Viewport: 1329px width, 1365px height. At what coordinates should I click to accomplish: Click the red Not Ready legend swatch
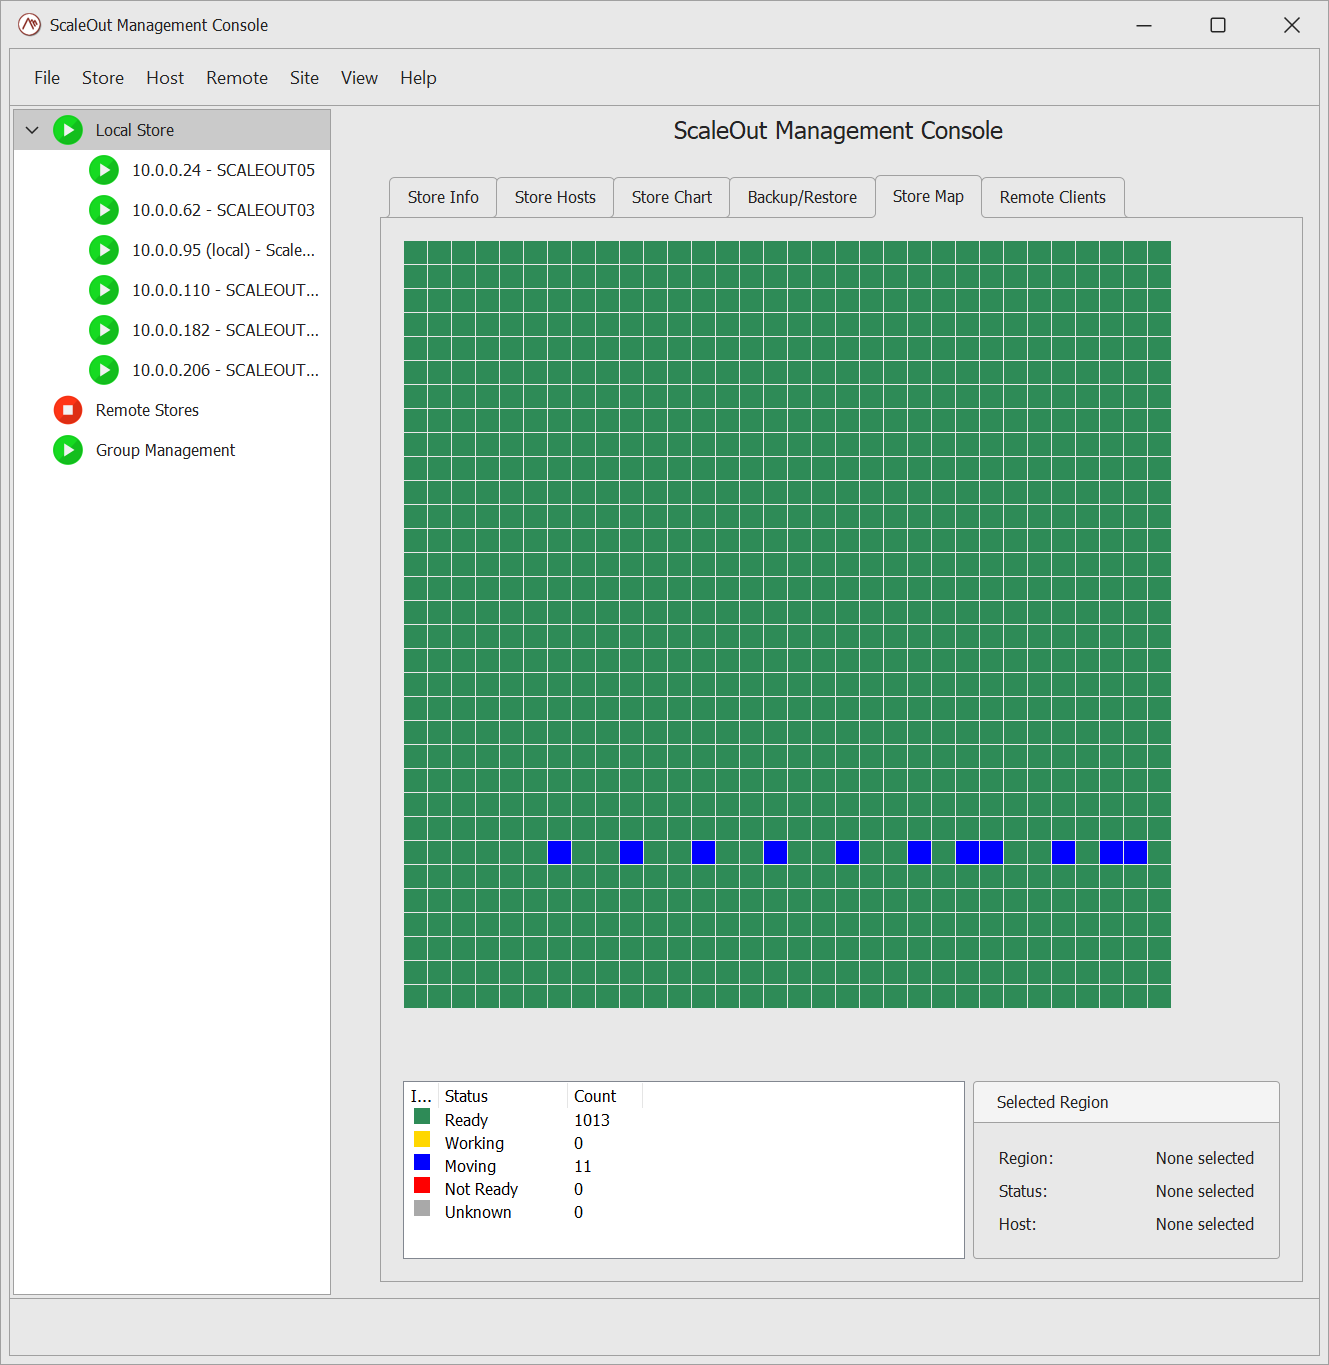422,1186
